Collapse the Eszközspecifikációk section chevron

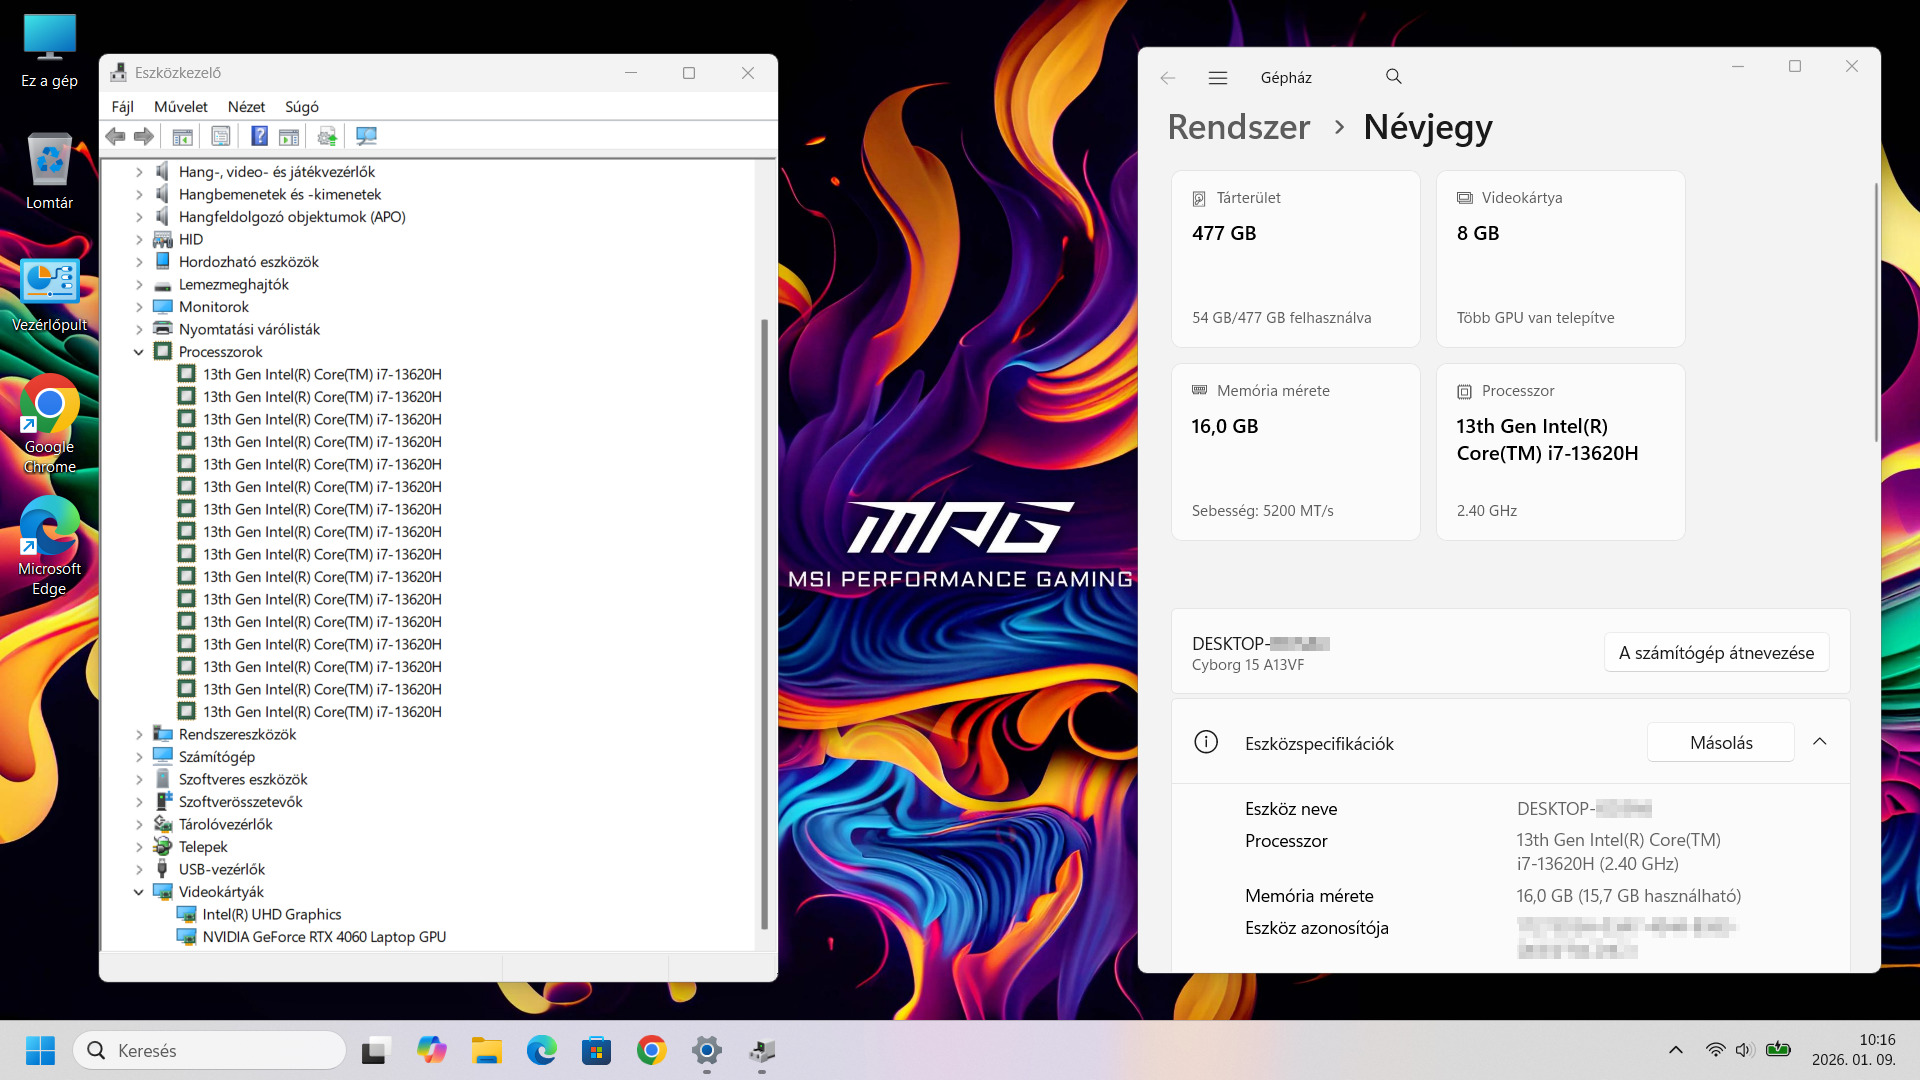1819,742
